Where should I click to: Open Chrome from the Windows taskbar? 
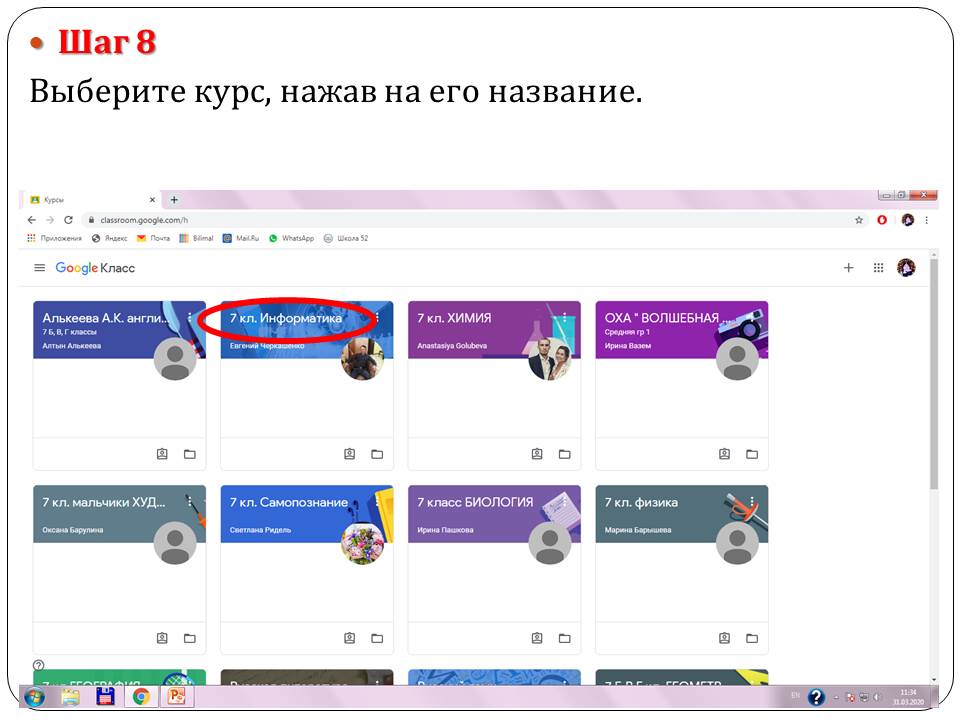coord(142,697)
